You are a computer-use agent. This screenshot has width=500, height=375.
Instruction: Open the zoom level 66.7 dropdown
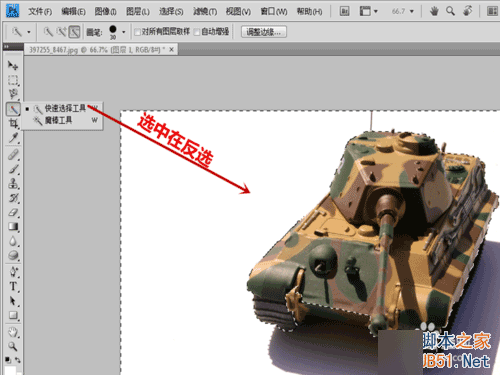click(x=411, y=11)
